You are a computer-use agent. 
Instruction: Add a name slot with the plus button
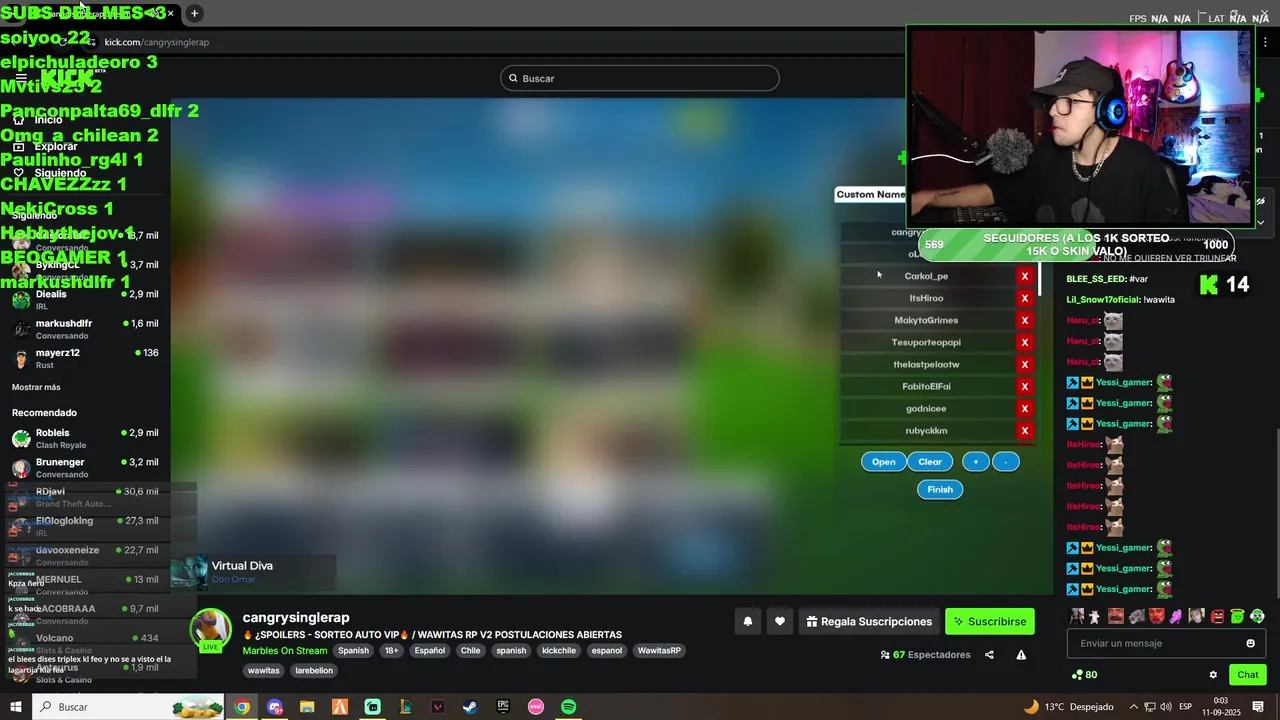976,461
